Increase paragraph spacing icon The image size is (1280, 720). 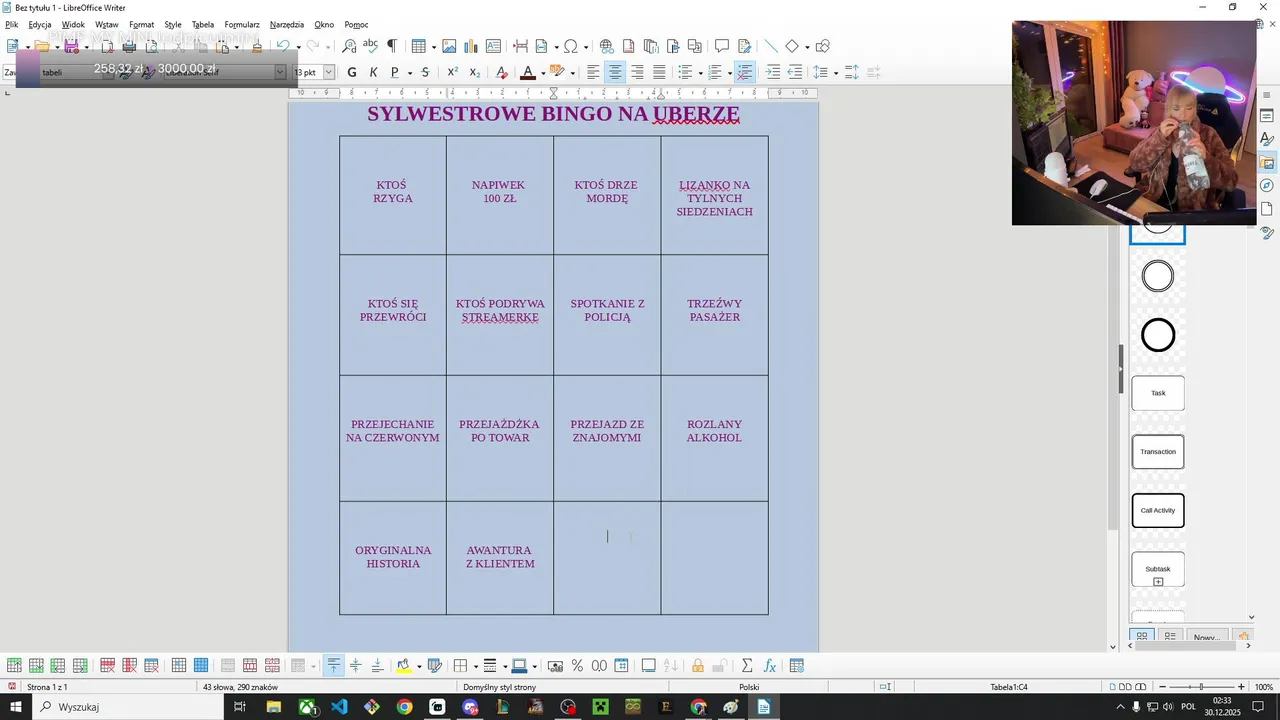point(851,72)
